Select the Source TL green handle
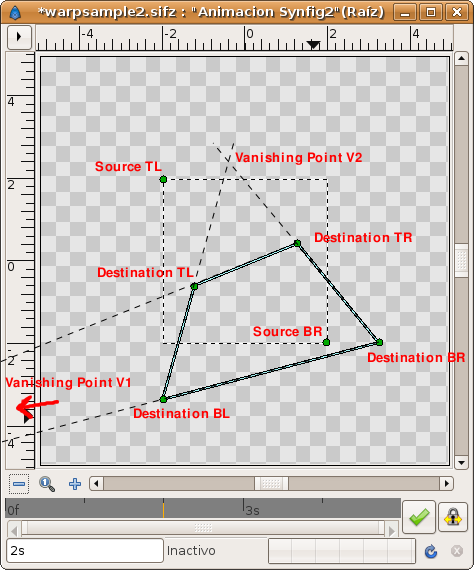474x570 pixels. 163,179
